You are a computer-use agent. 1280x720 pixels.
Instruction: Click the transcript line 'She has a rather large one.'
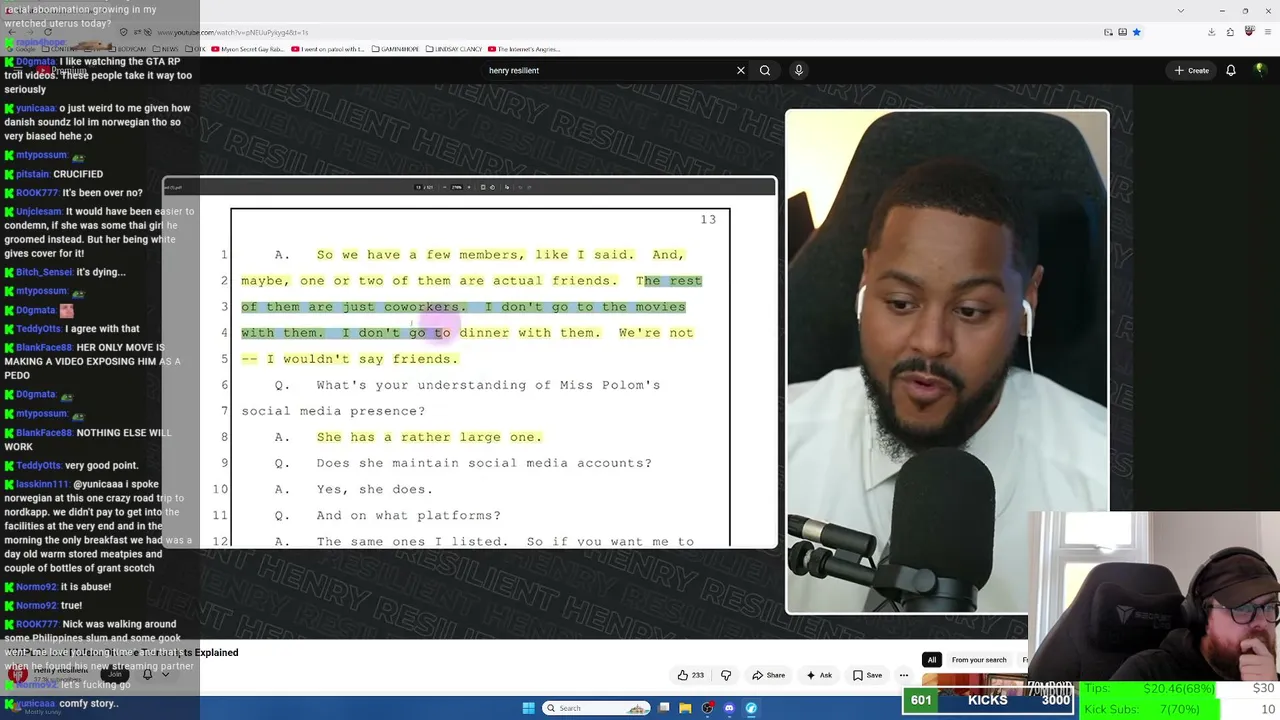pos(429,437)
